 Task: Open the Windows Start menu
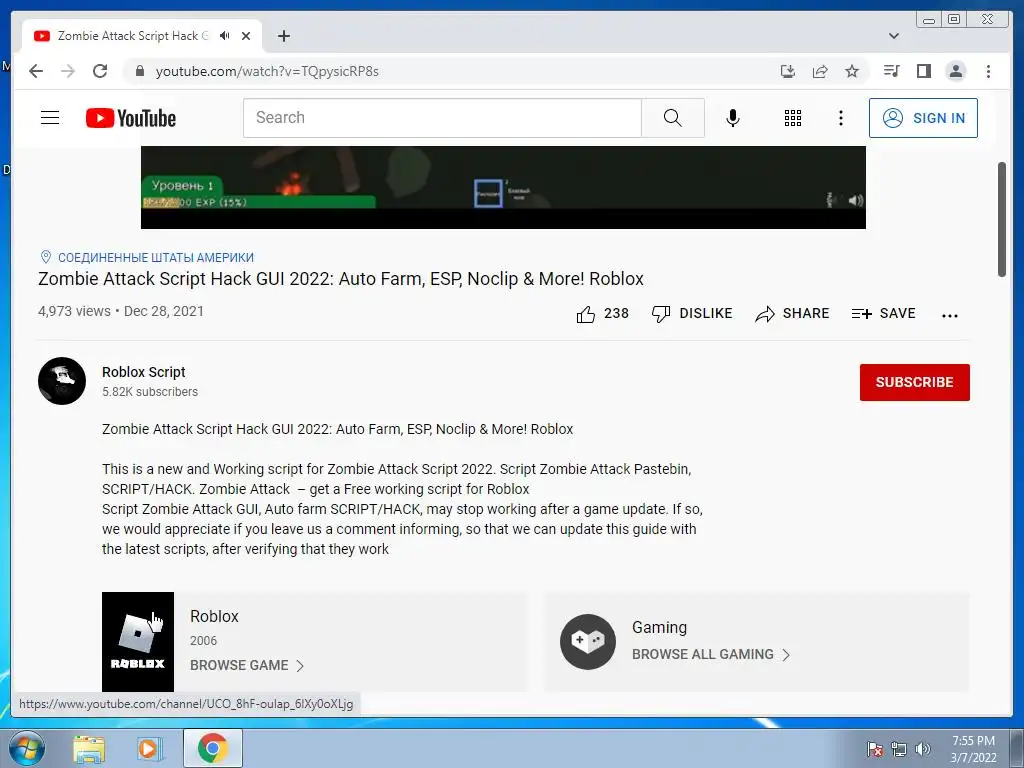click(25, 748)
